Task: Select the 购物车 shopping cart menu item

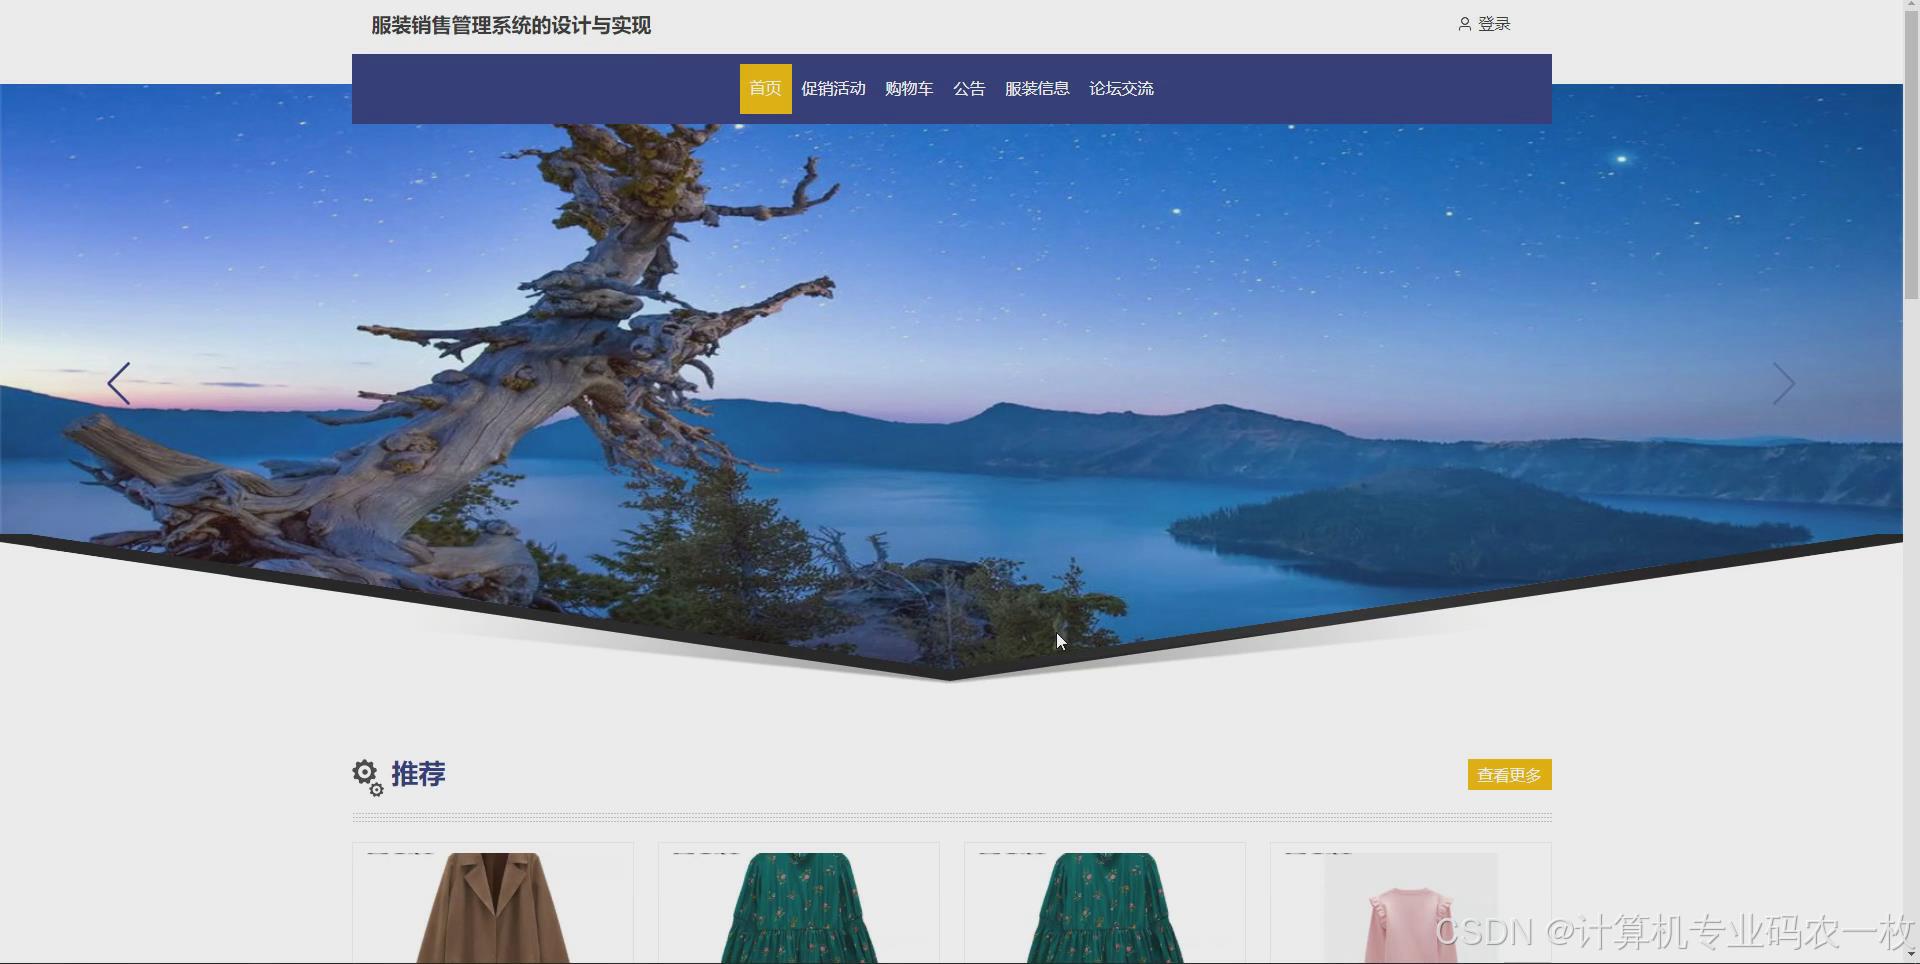Action: click(908, 88)
